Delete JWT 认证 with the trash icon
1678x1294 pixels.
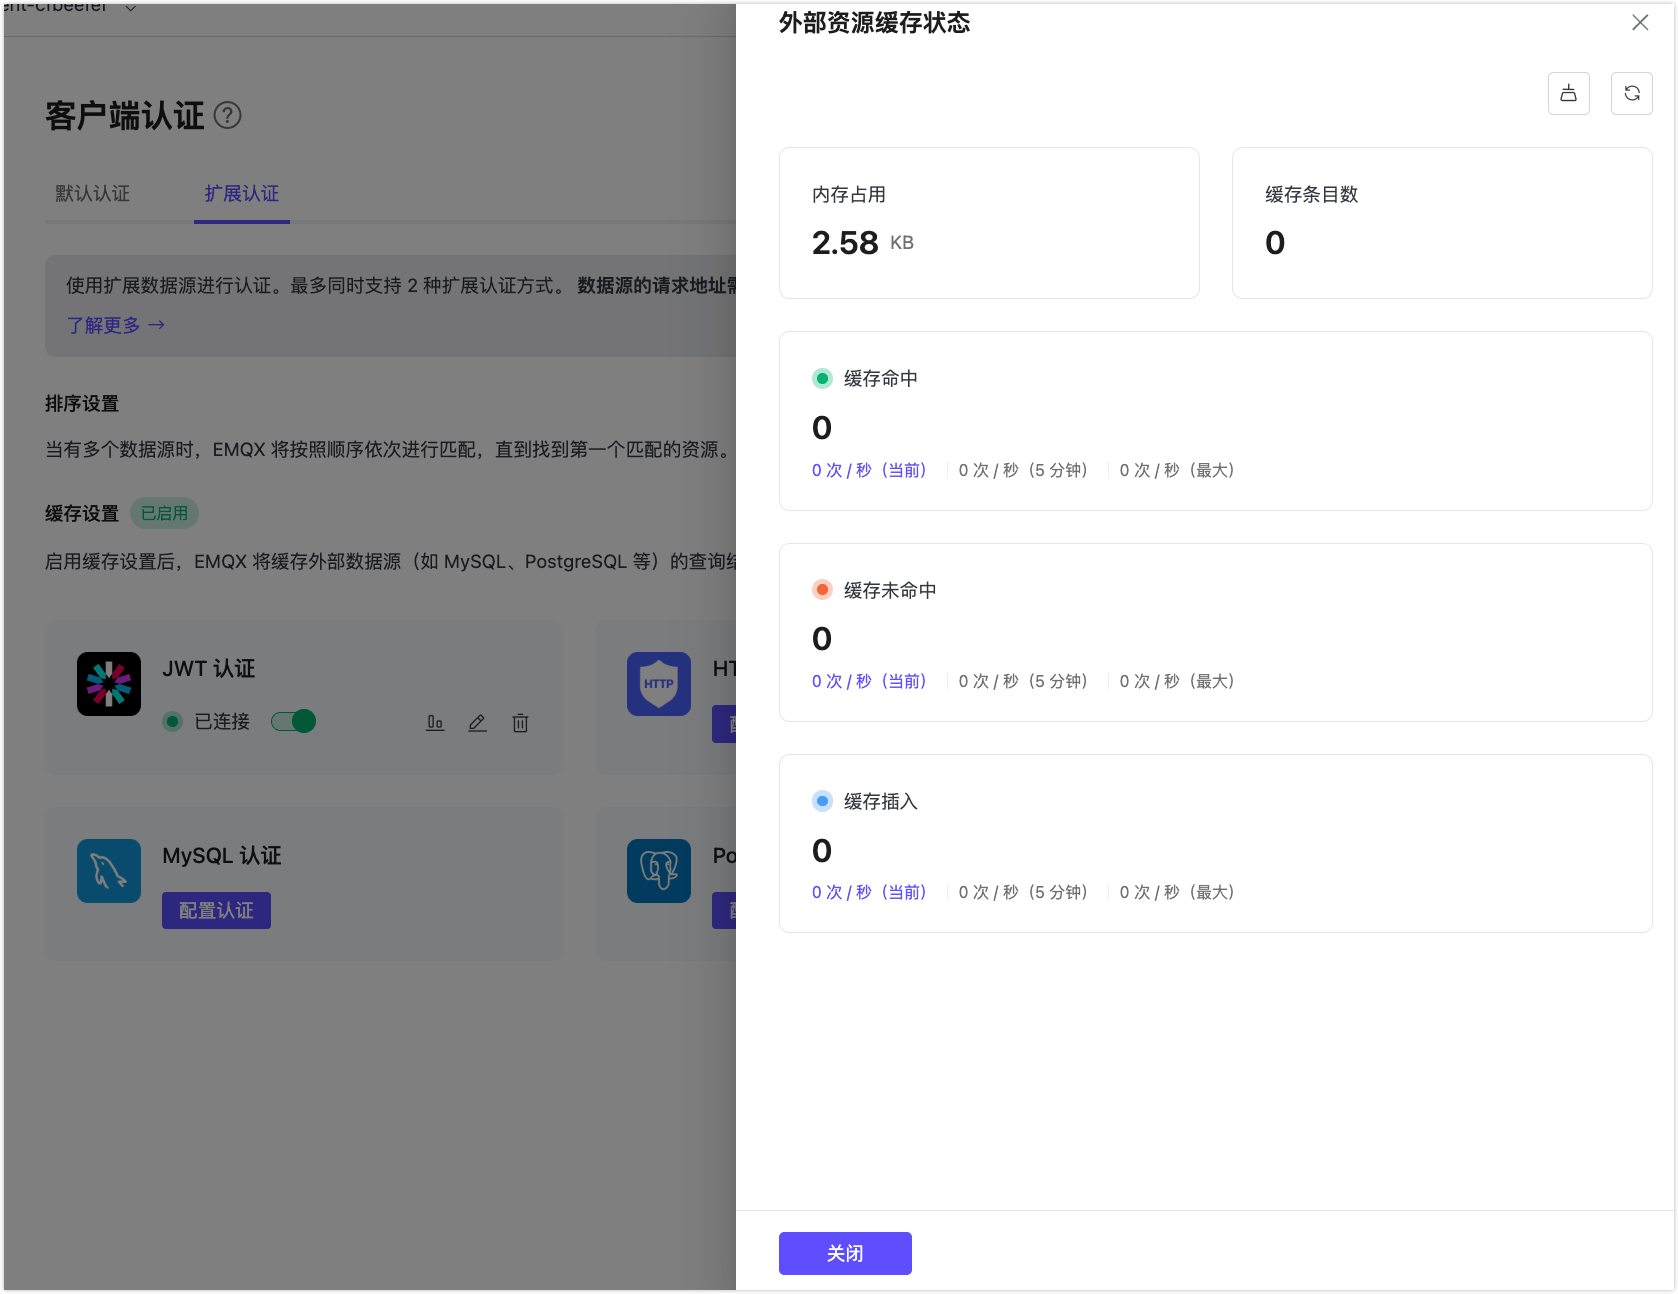(x=520, y=722)
